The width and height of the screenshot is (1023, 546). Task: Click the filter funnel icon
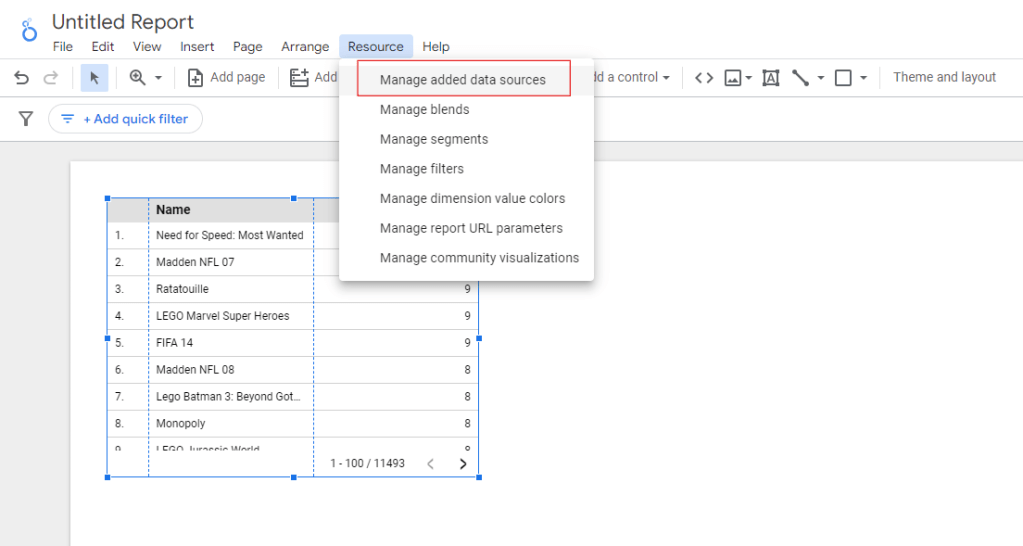(x=27, y=119)
